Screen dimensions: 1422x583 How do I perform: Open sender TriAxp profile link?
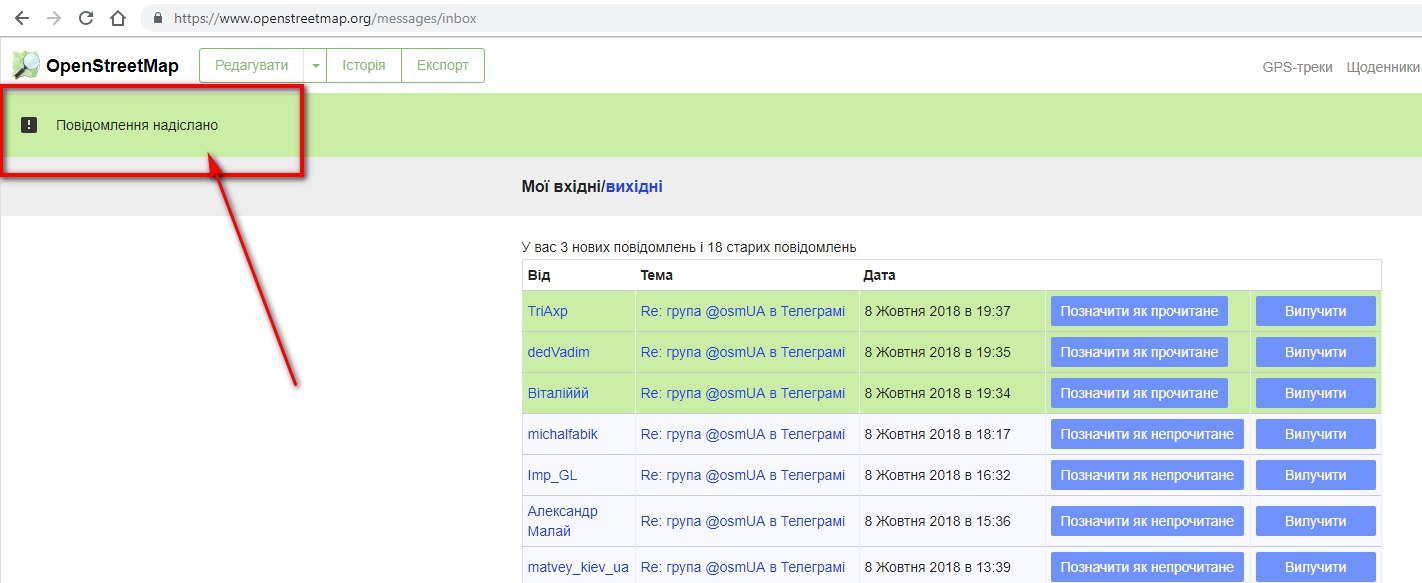click(x=547, y=311)
